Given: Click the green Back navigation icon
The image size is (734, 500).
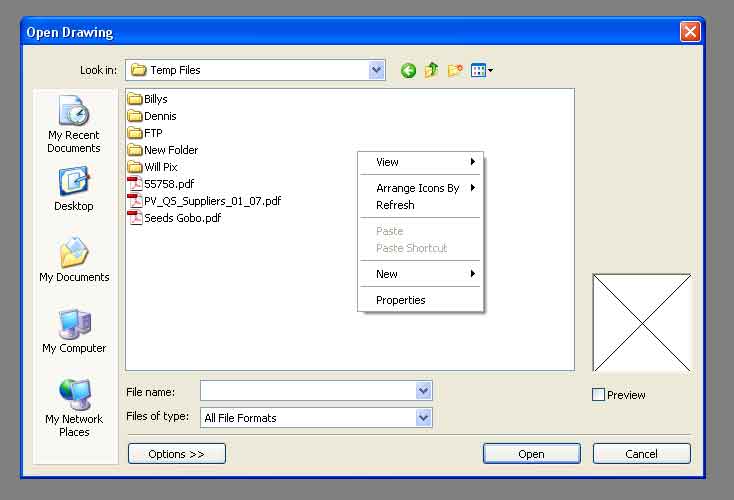Looking at the screenshot, I should [x=408, y=71].
